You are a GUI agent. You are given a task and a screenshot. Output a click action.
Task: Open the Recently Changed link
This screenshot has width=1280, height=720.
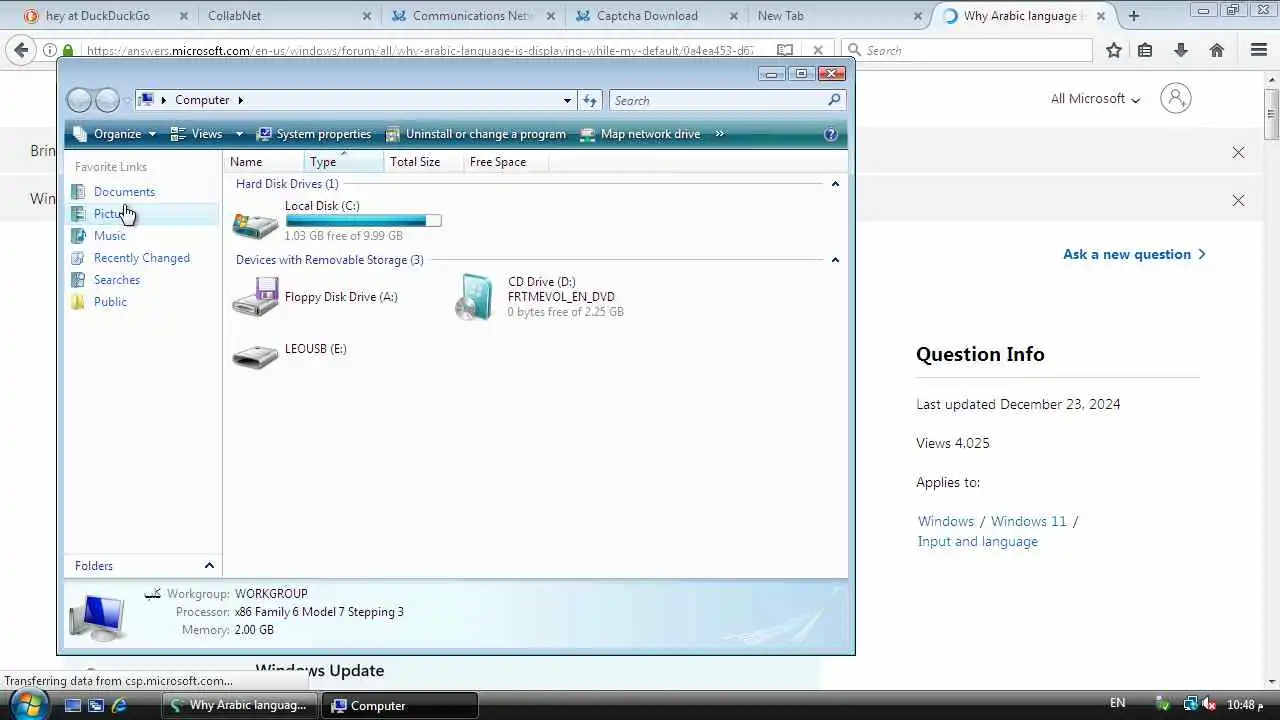coord(142,258)
